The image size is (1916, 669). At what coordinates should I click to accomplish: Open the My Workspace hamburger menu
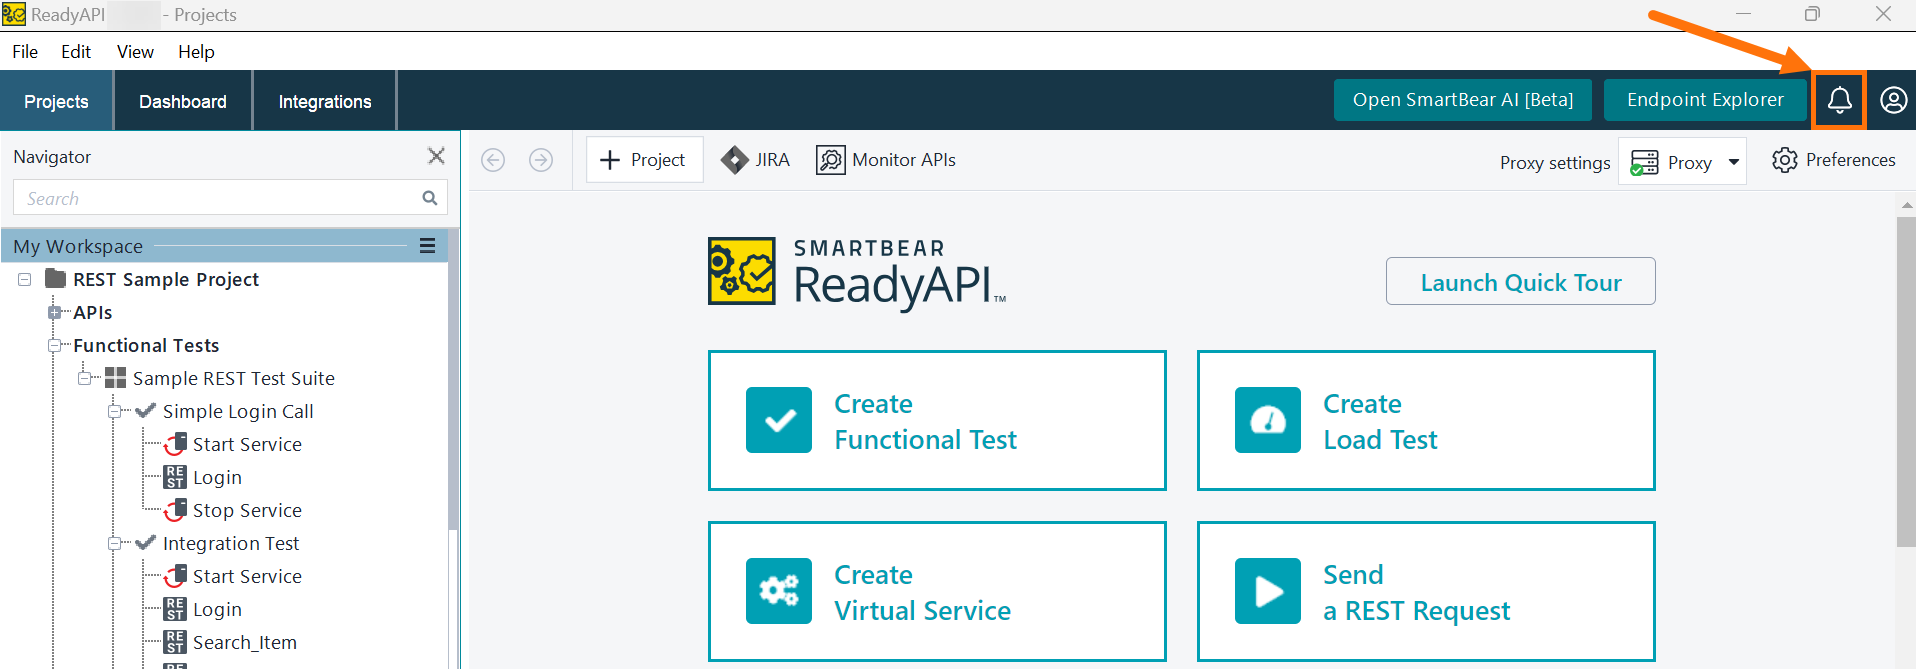(427, 246)
